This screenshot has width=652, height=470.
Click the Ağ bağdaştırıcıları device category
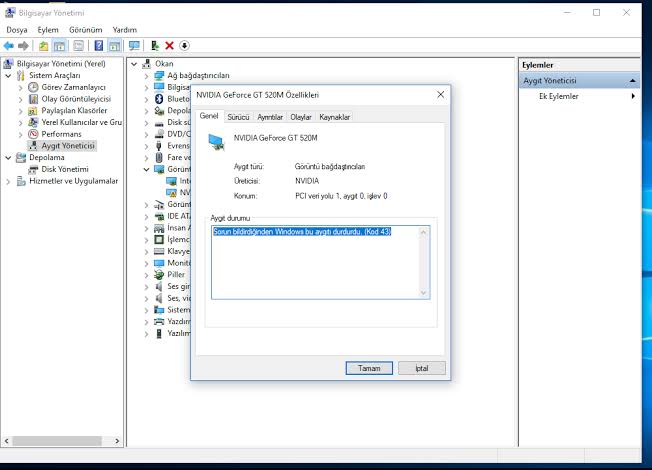pos(198,75)
